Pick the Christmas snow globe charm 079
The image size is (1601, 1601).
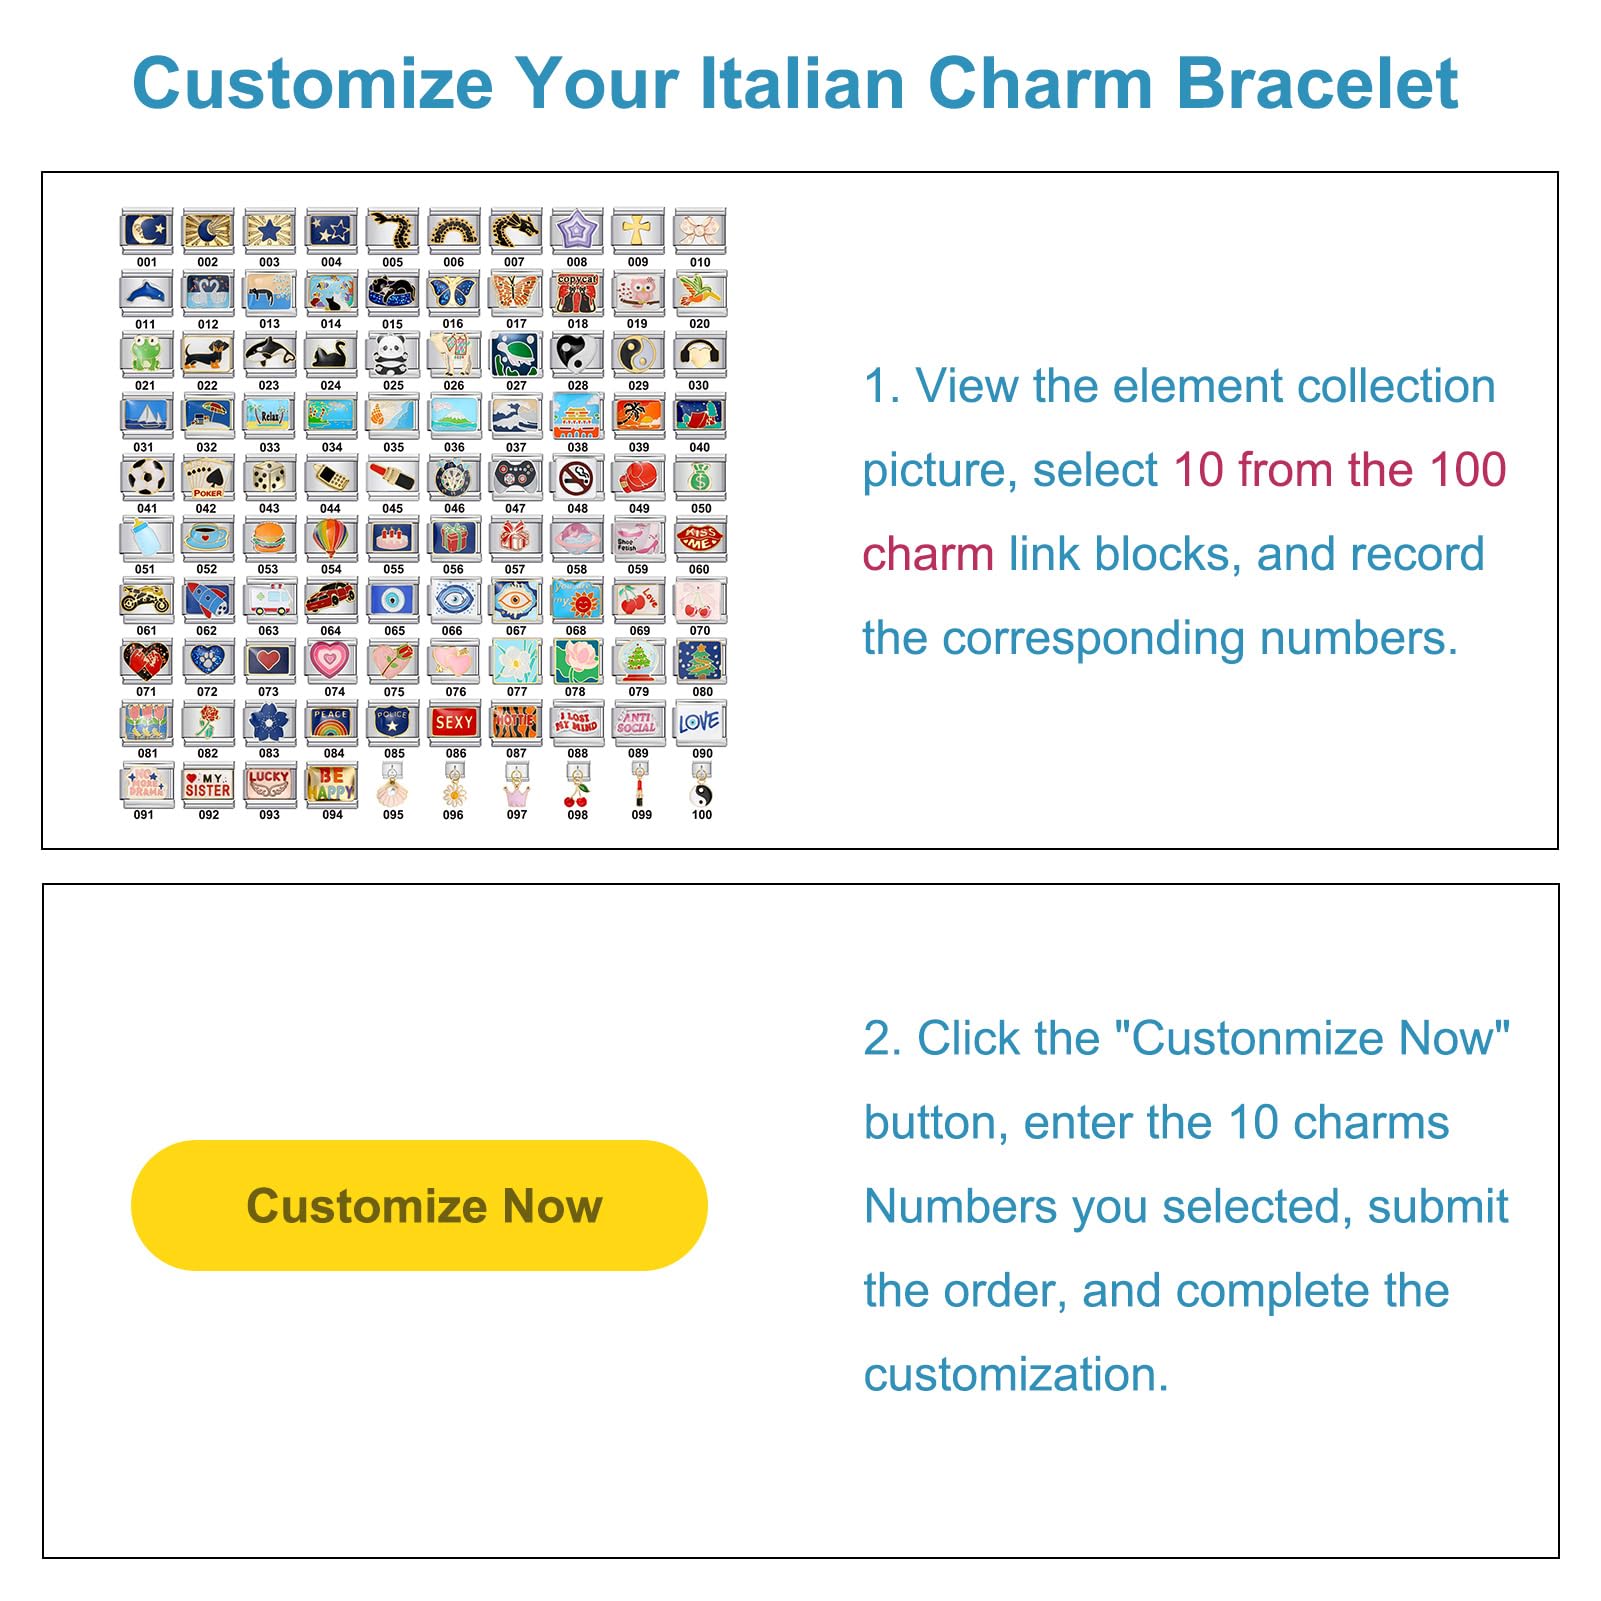637,661
